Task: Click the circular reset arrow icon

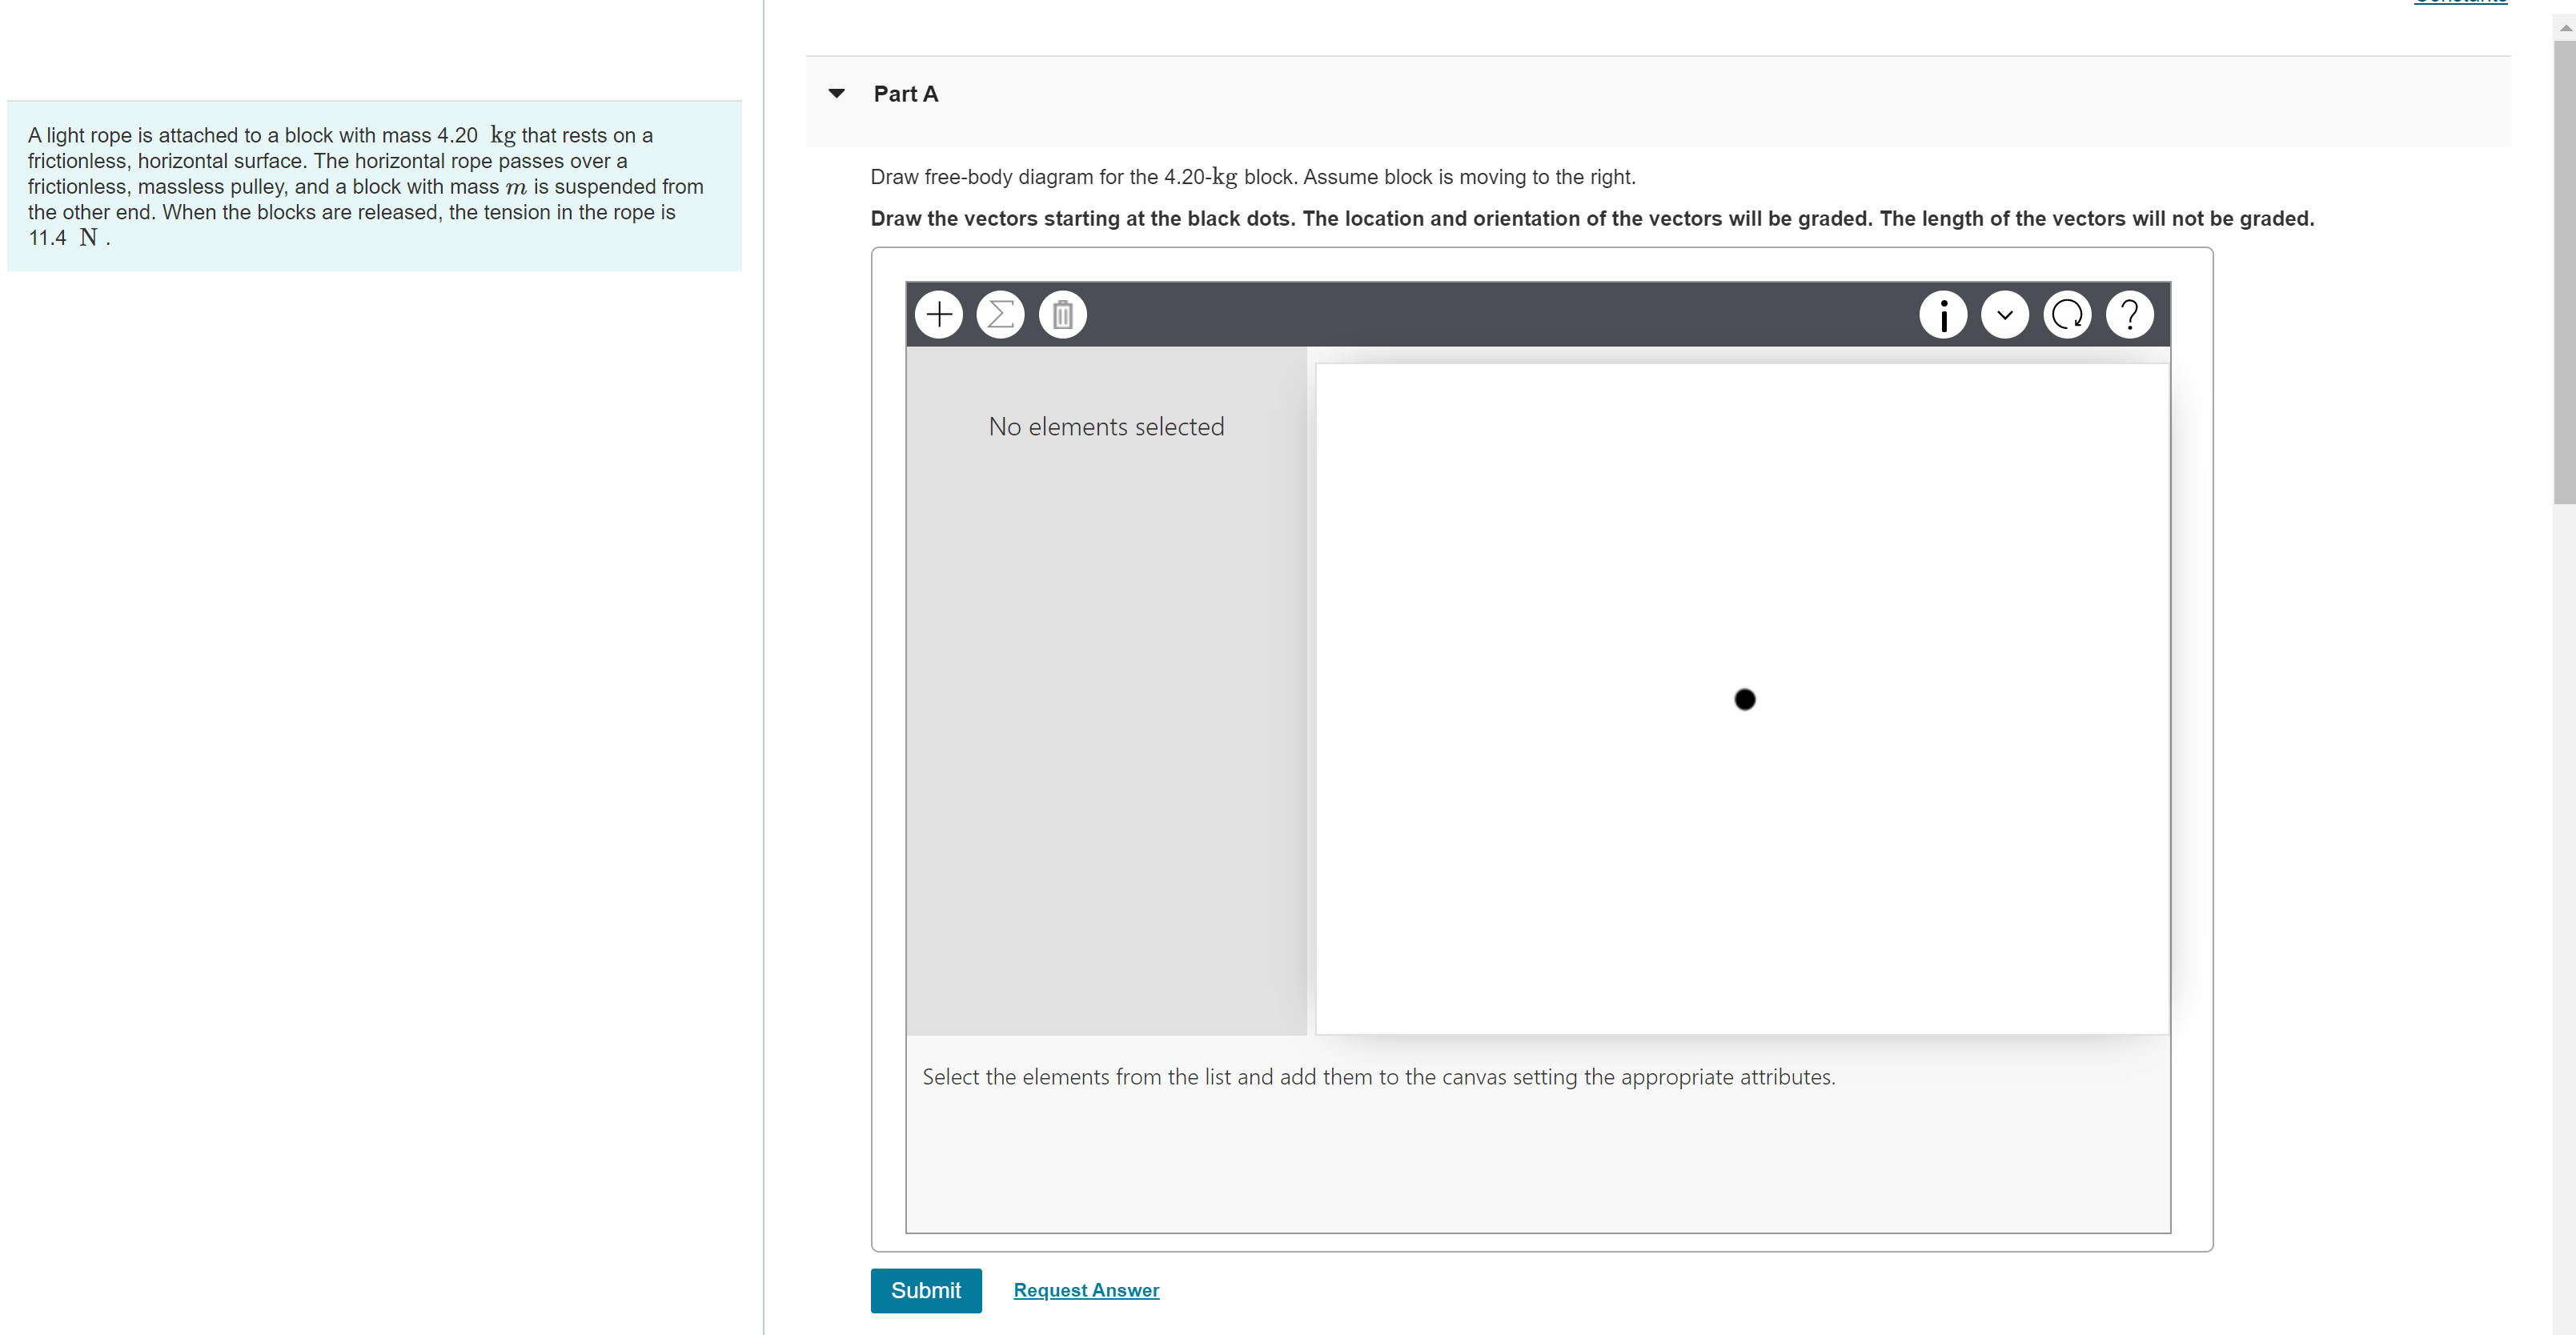Action: (x=2066, y=315)
